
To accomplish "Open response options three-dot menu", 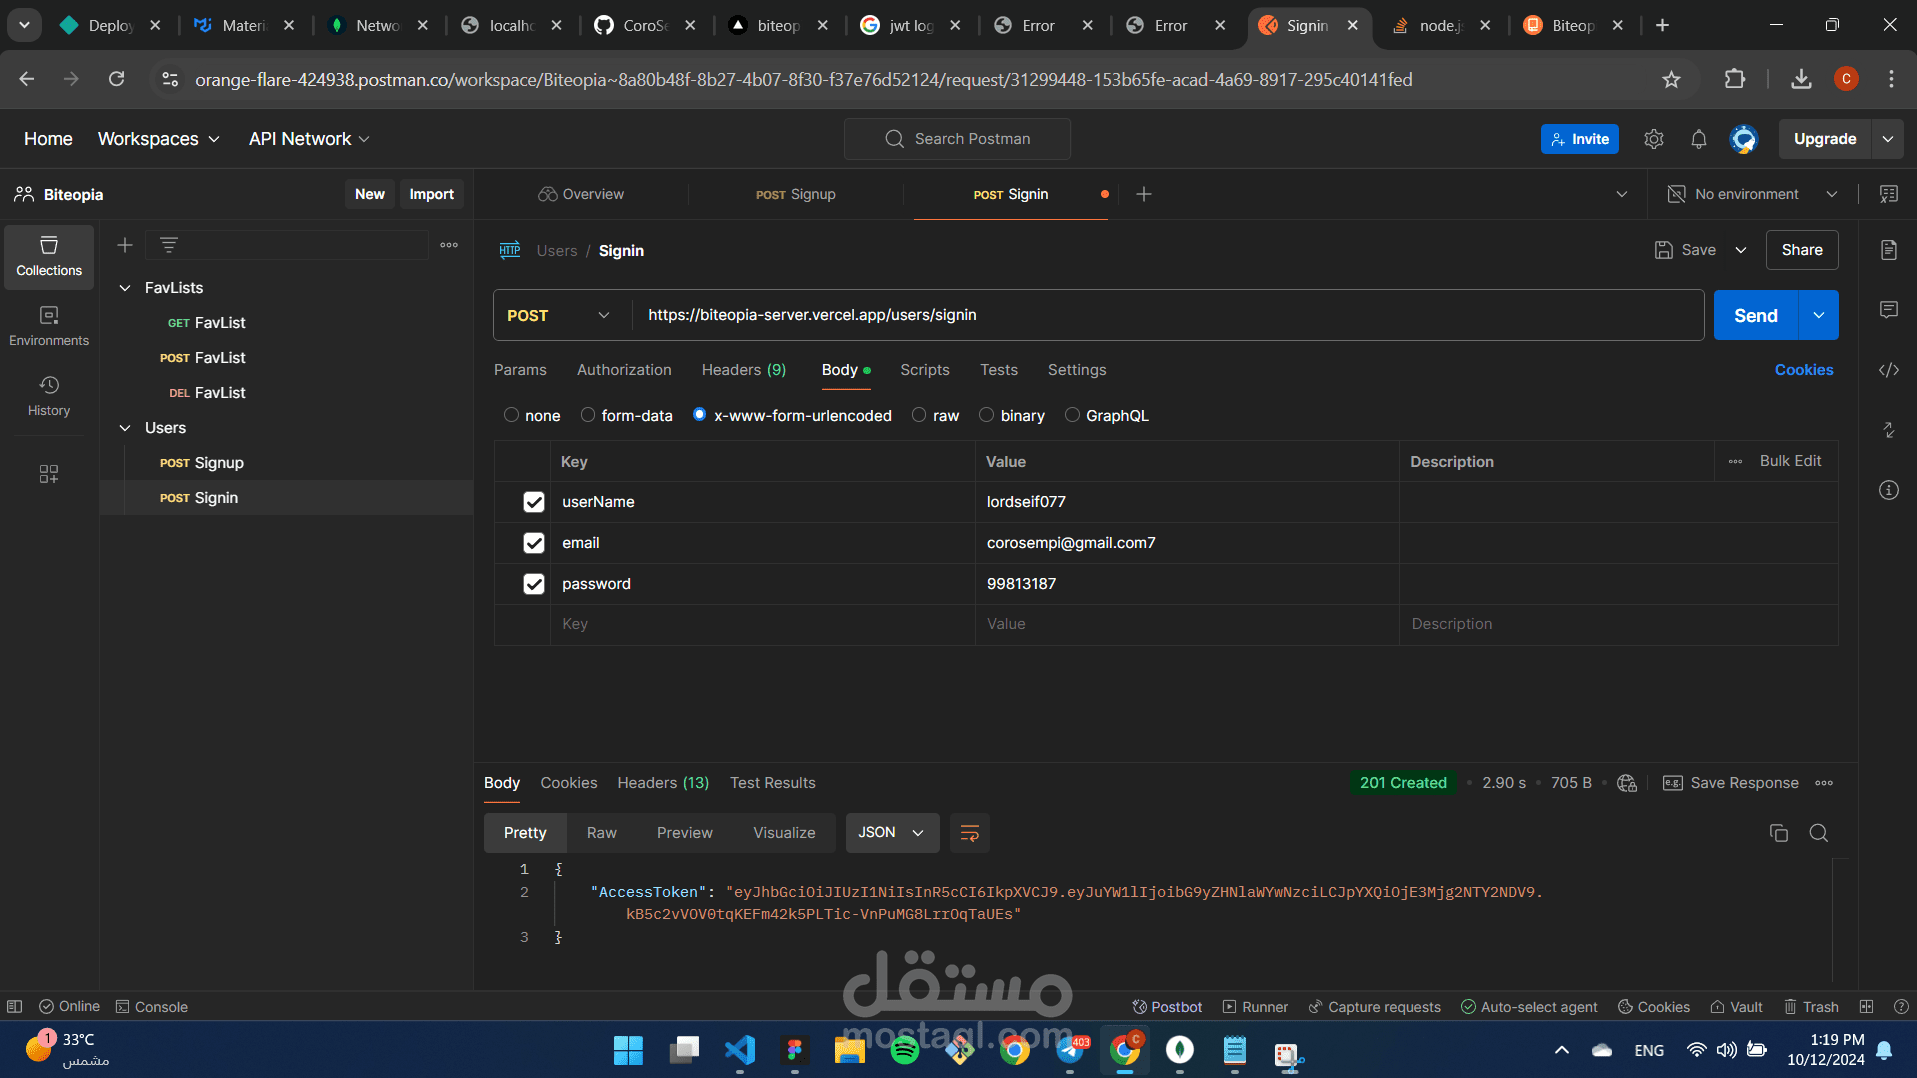I will (x=1825, y=783).
